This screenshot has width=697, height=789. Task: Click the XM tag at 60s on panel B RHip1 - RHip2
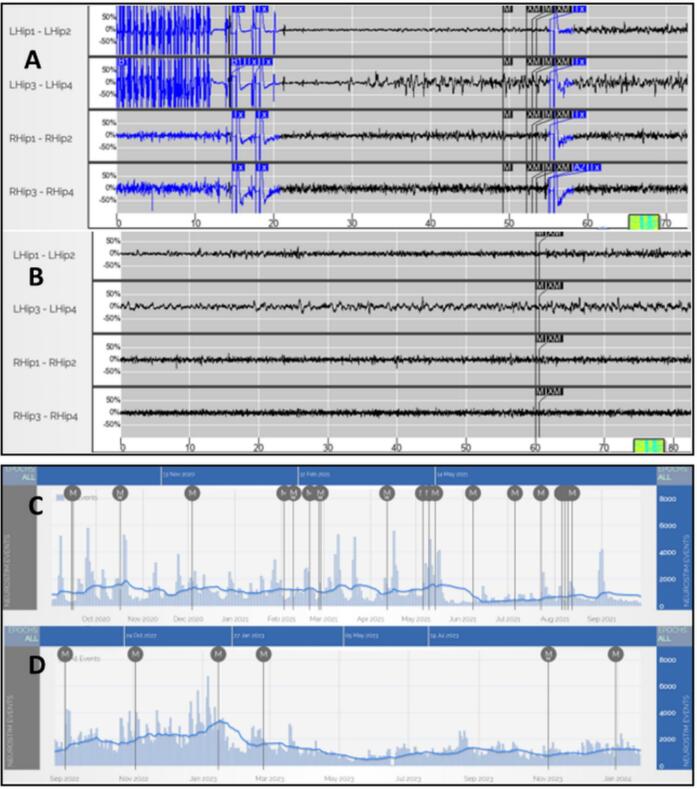tap(555, 339)
